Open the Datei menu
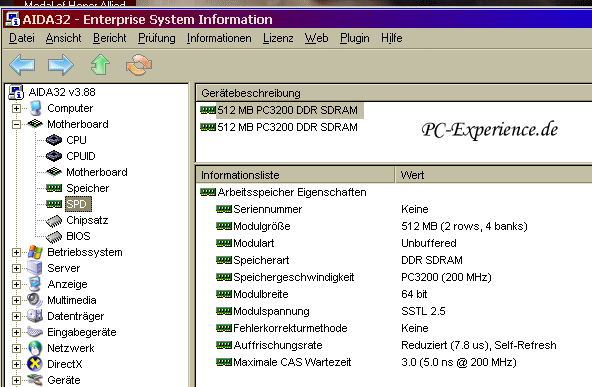The width and height of the screenshot is (592, 387). click(22, 38)
